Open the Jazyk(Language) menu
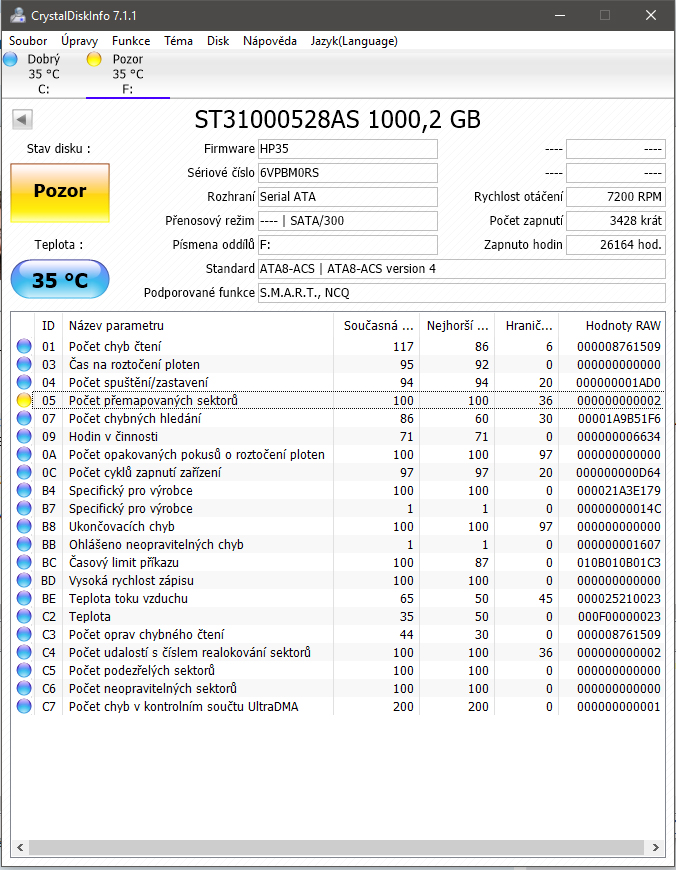 (x=354, y=41)
